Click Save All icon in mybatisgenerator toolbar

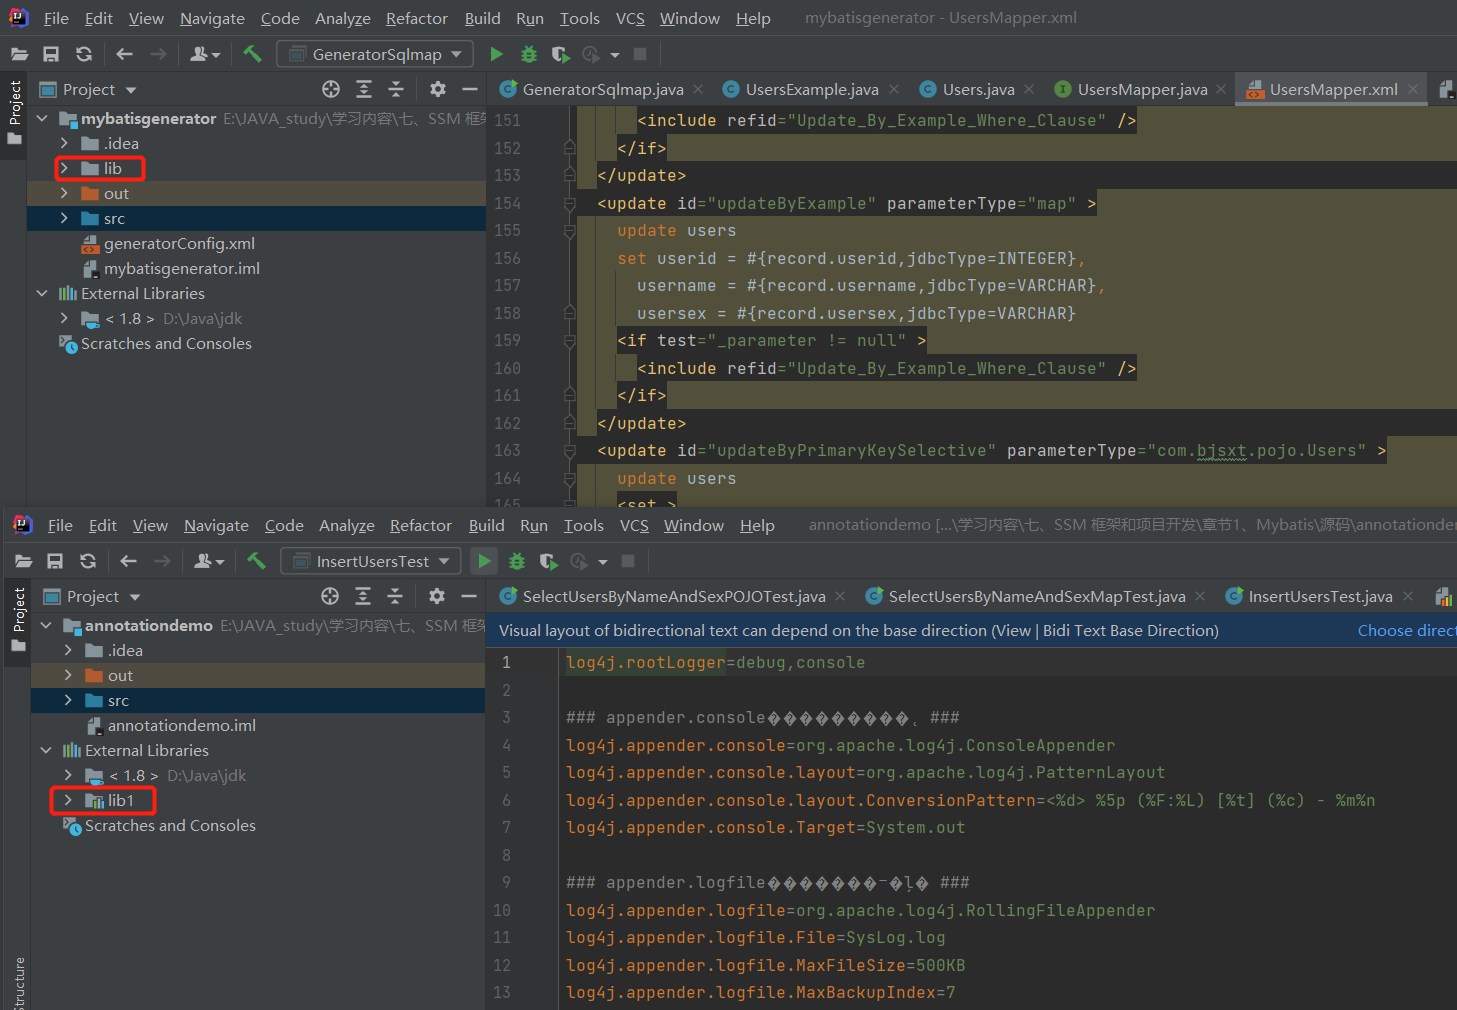[x=51, y=54]
